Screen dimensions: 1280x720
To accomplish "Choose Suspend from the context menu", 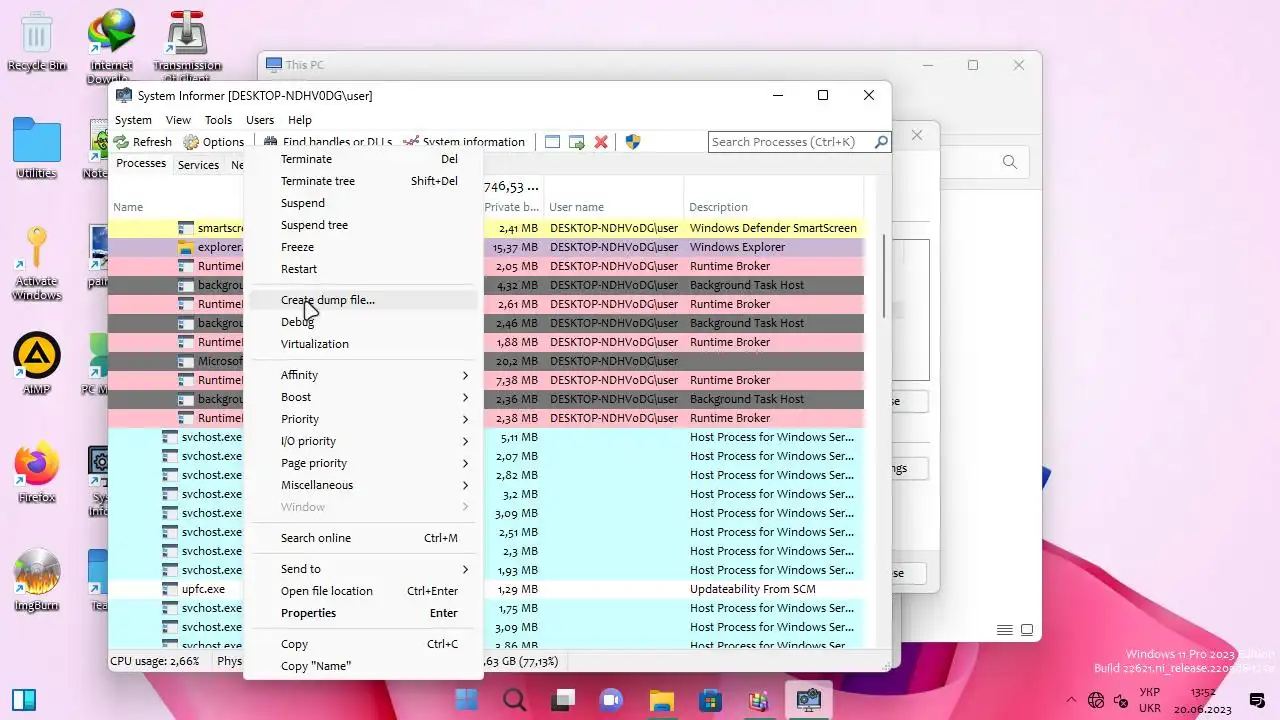I will pyautogui.click(x=364, y=203).
